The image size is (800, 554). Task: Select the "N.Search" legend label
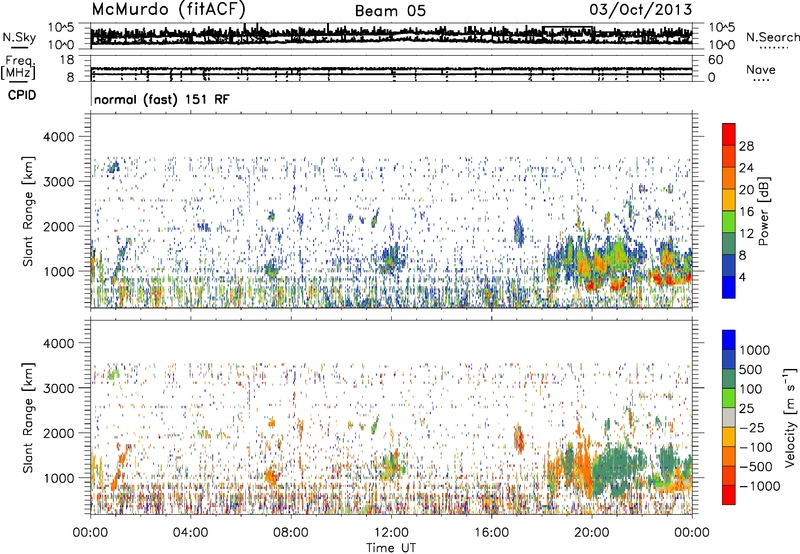(772, 37)
